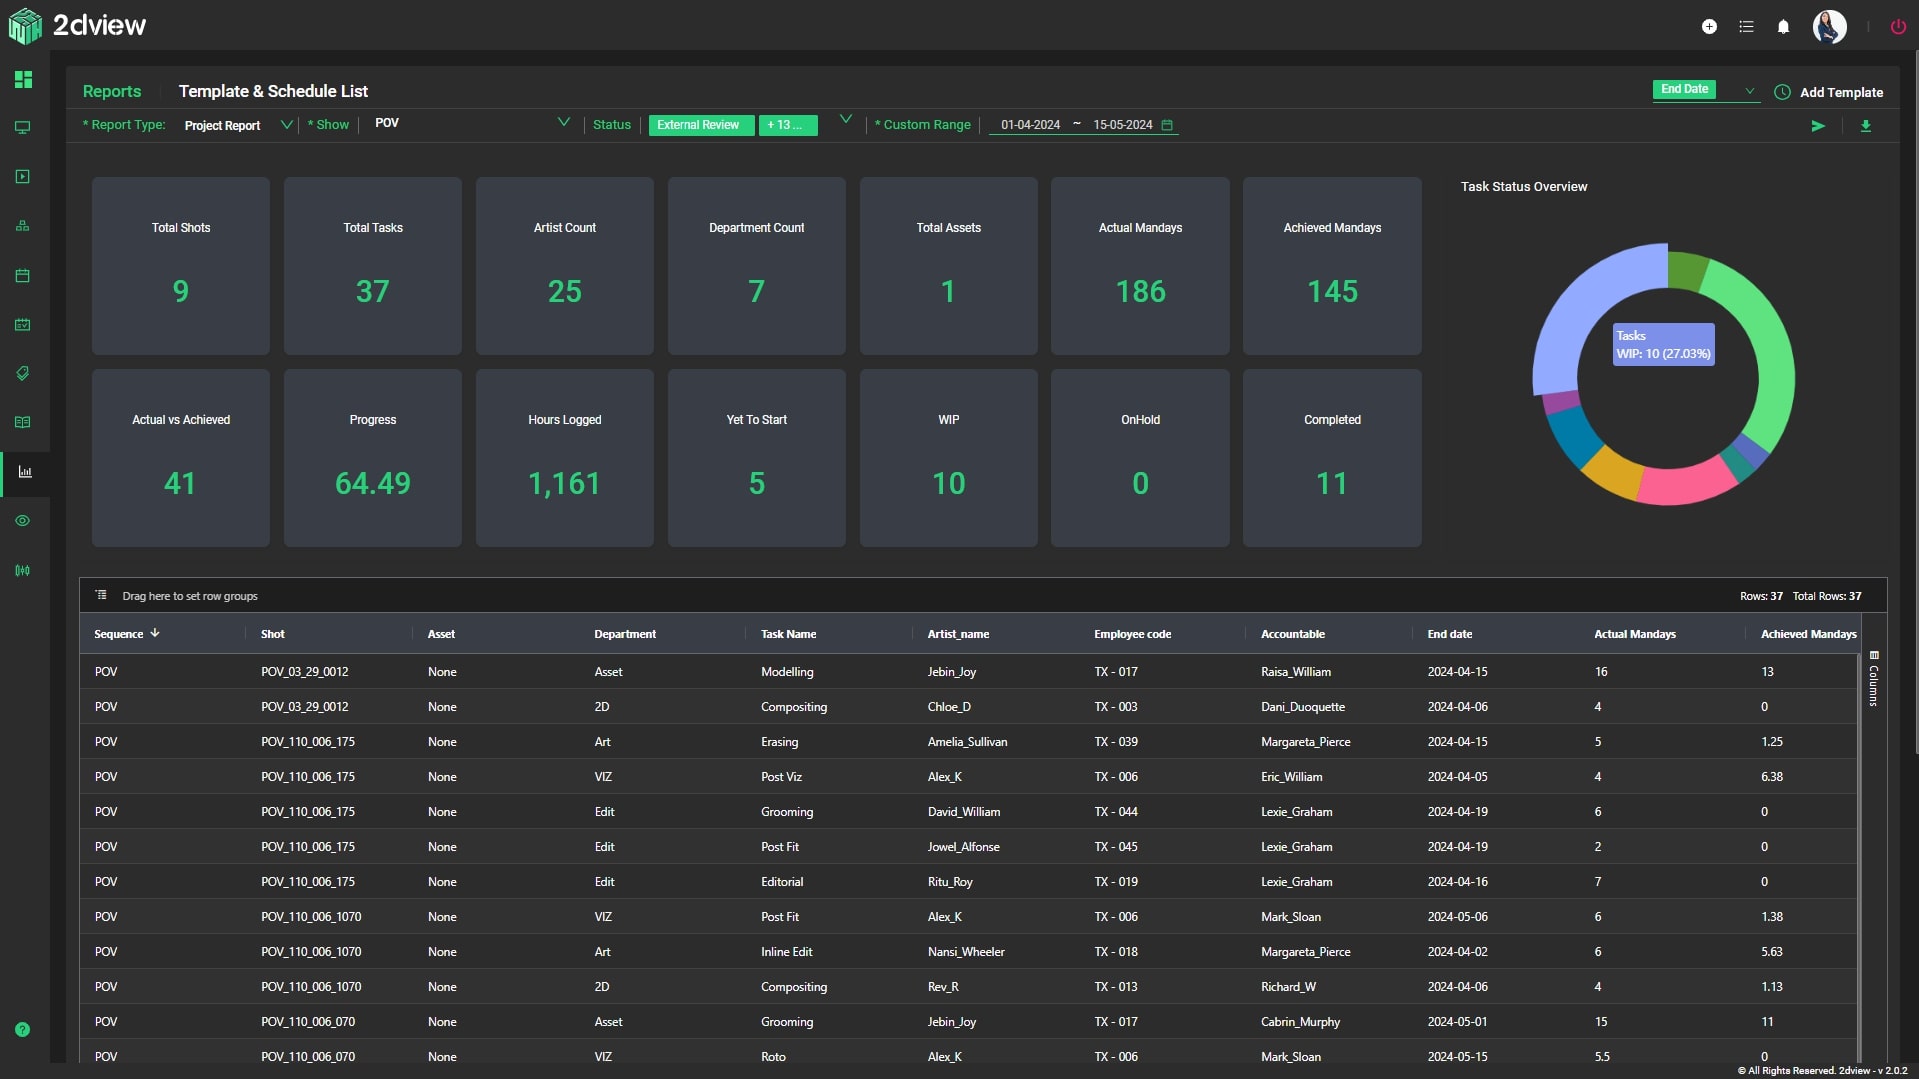
Task: Select the External Review status chip
Action: pyautogui.click(x=700, y=125)
